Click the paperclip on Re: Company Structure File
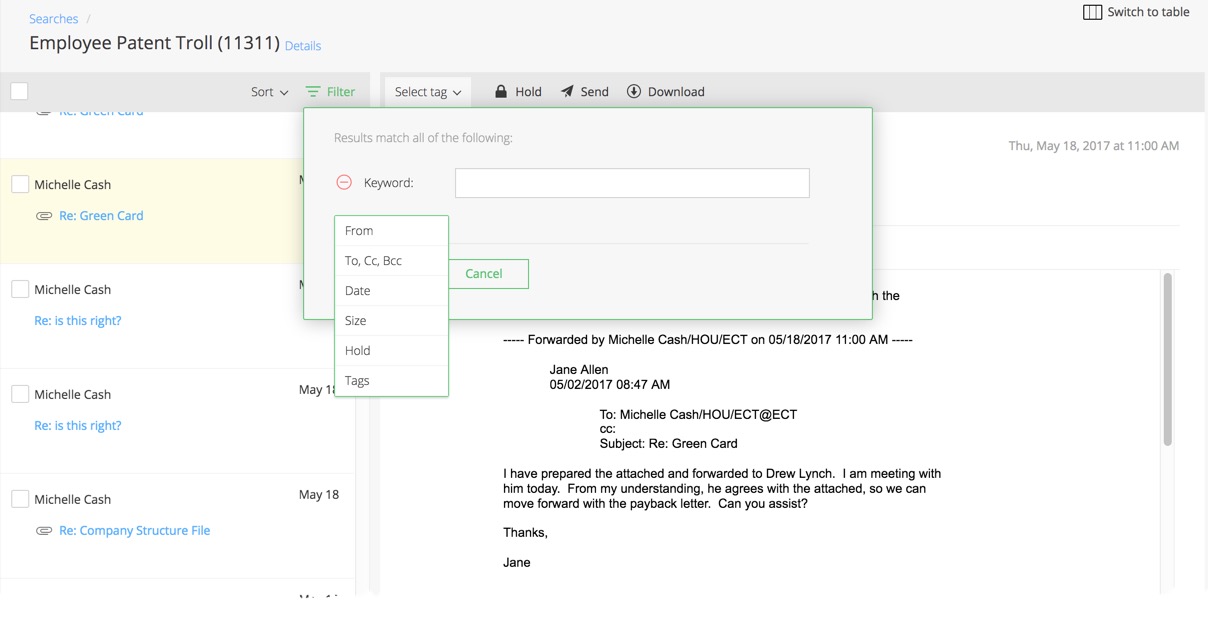Image resolution: width=1208 pixels, height=623 pixels. tap(43, 530)
